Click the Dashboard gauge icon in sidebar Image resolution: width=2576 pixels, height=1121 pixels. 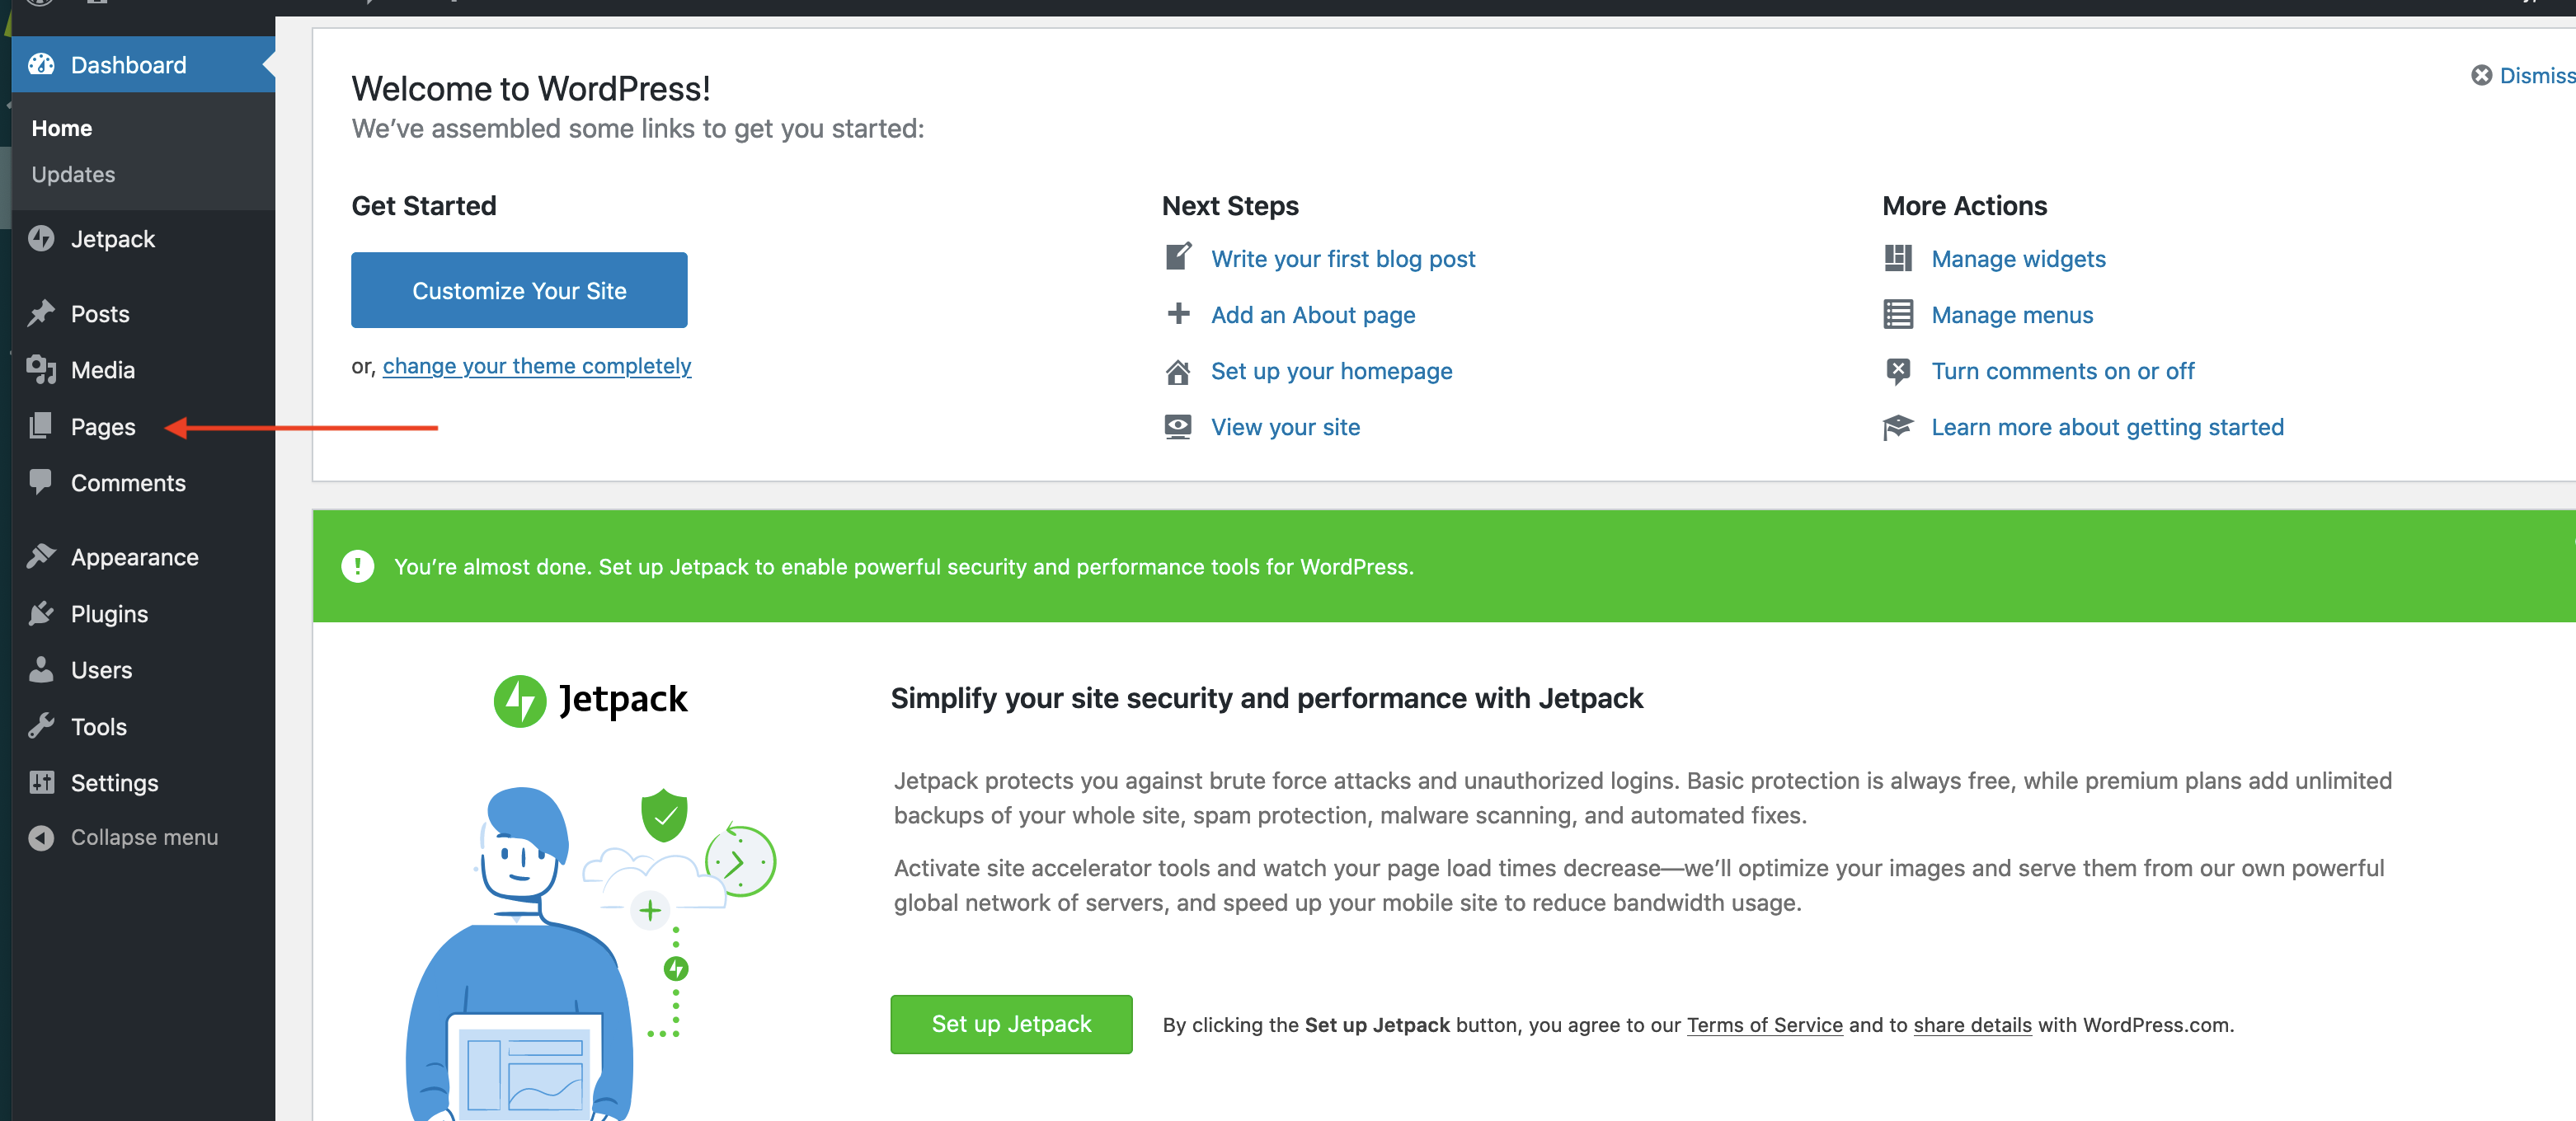point(41,65)
